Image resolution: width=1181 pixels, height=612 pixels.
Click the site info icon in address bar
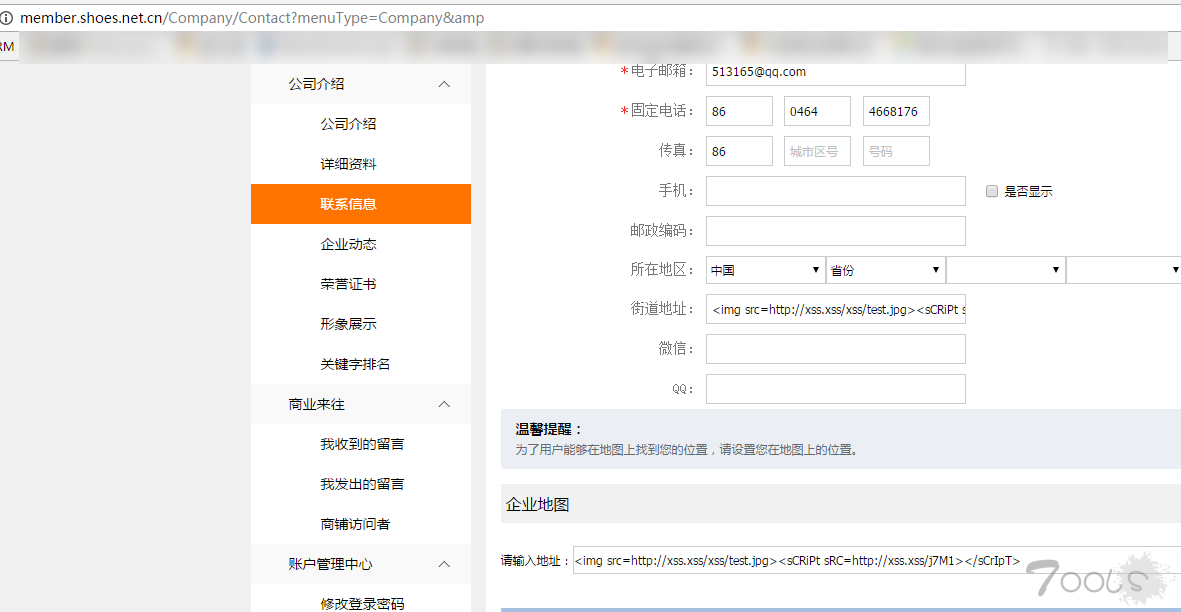click(6, 17)
